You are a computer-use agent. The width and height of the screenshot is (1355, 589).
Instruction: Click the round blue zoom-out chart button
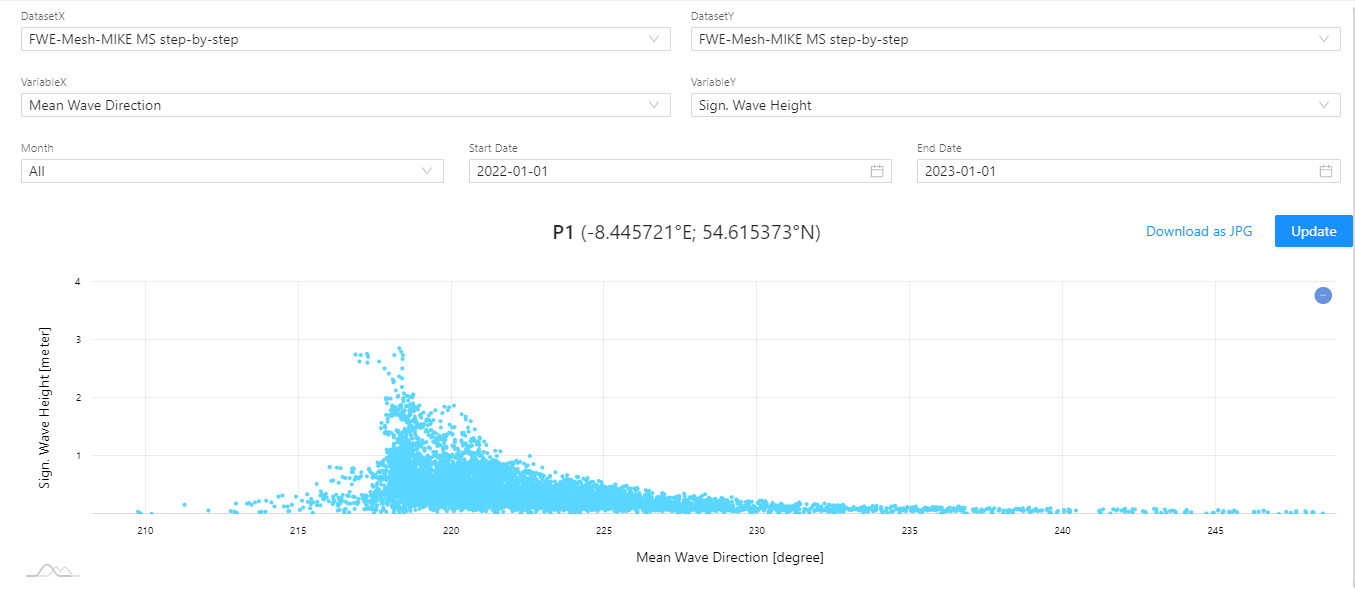click(x=1323, y=295)
